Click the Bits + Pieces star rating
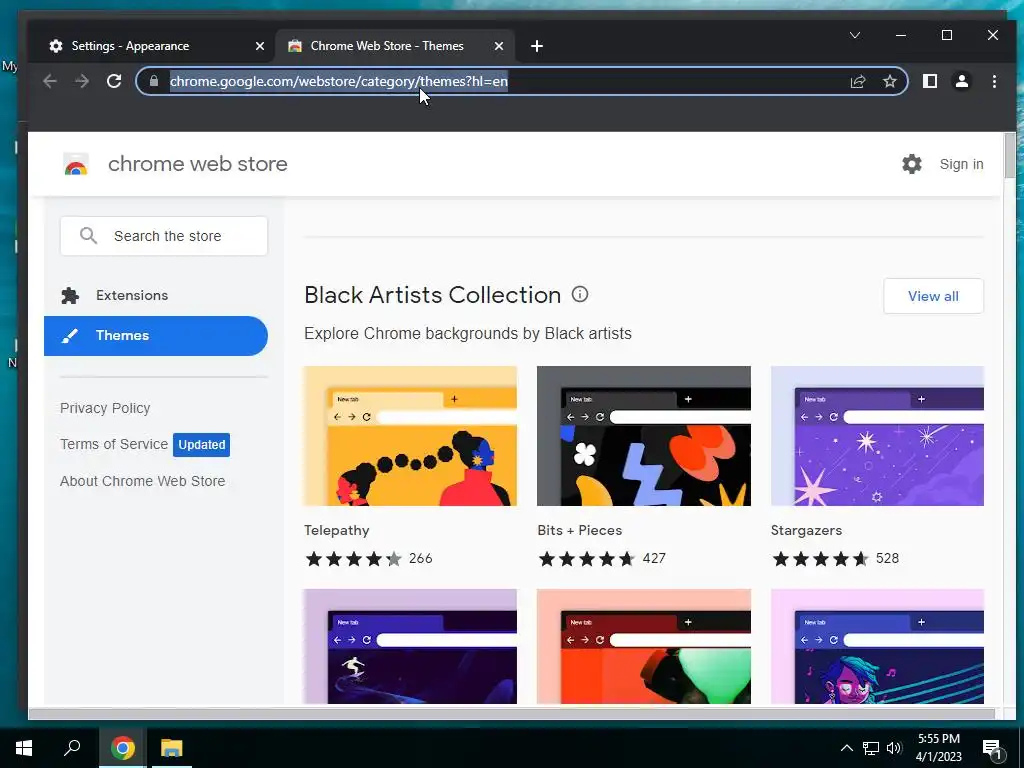This screenshot has height=768, width=1024. [586, 559]
